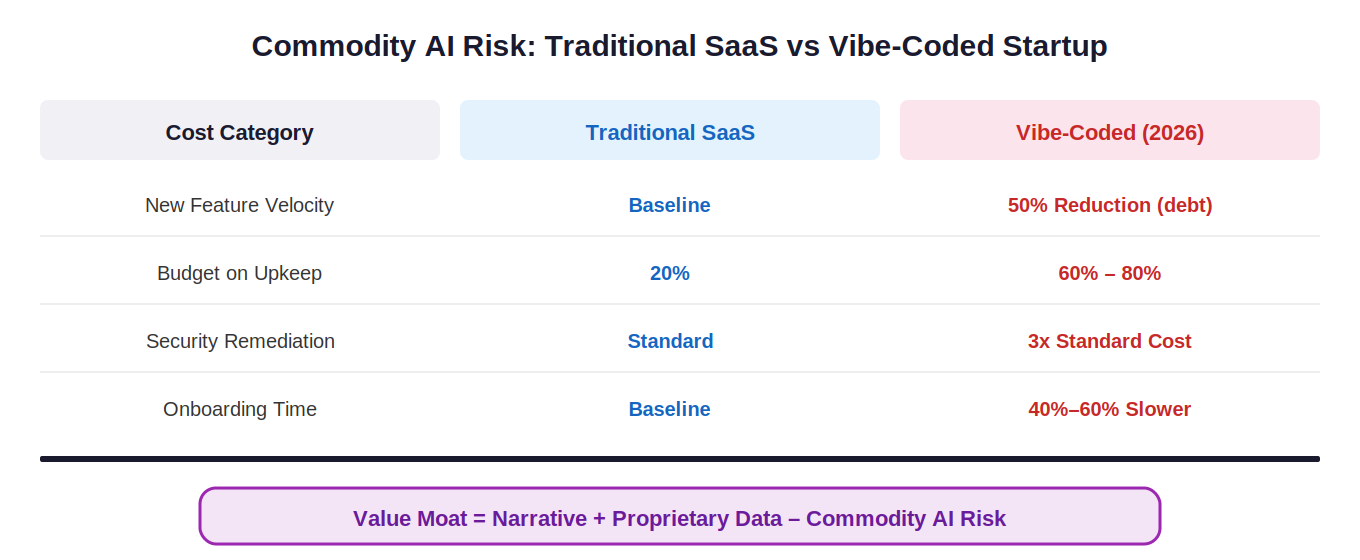
Task: Click the 50% Reduction (debt) value
Action: point(1109,205)
